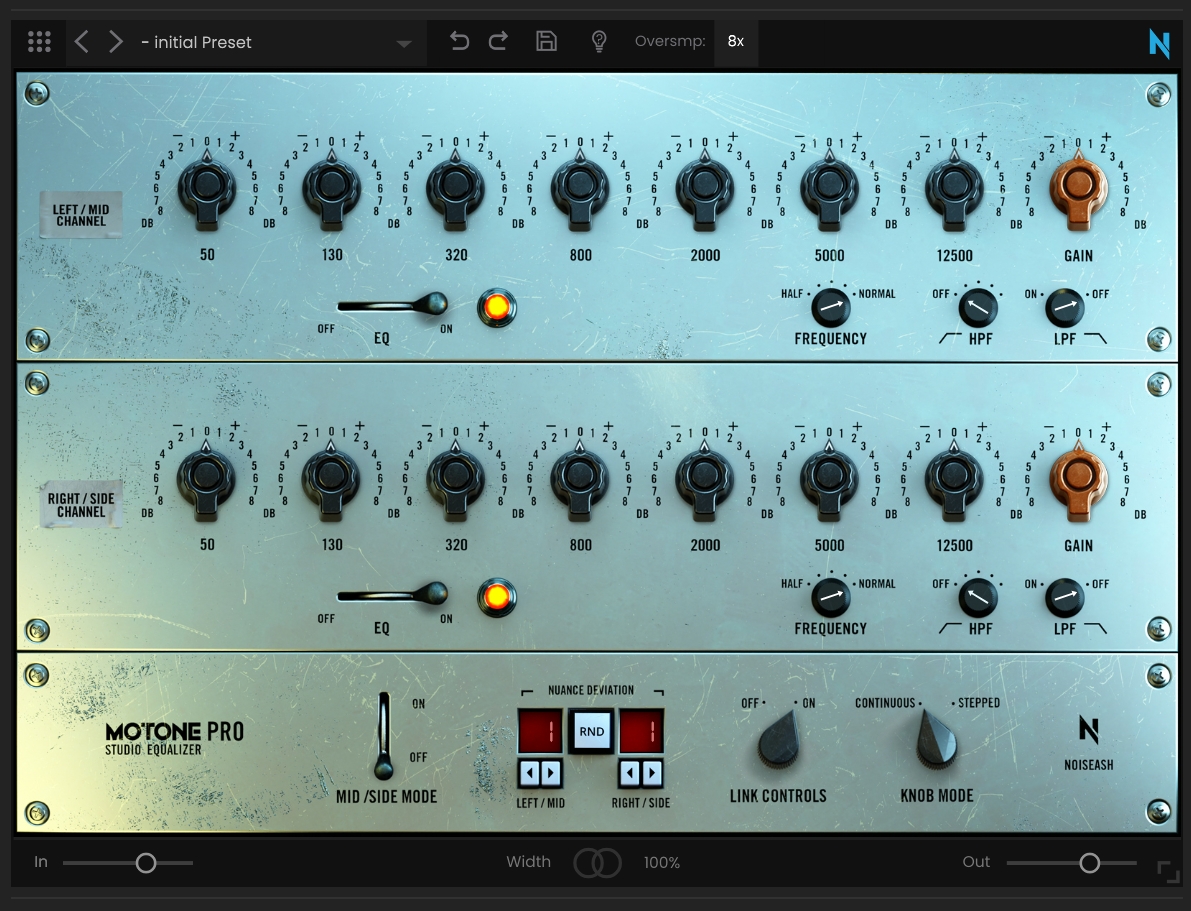The height and width of the screenshot is (911, 1191).
Task: Click the Right/Side nuance deviation display
Action: point(642,731)
